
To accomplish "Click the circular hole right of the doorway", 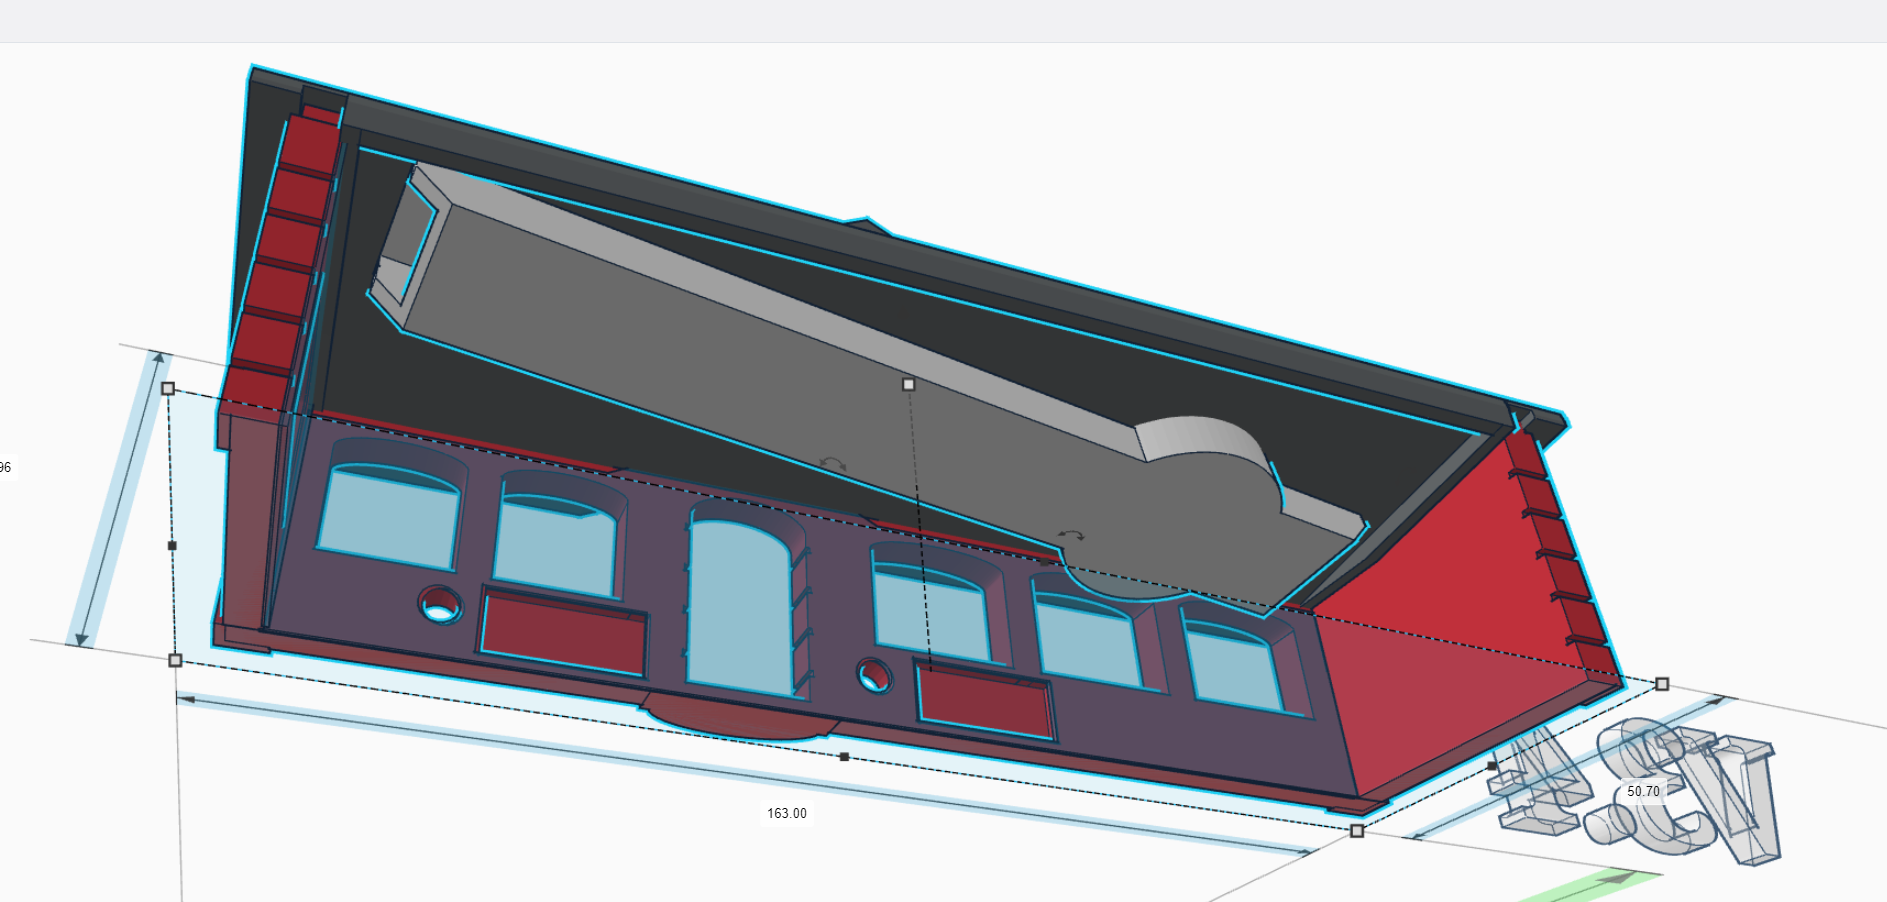I will click(875, 675).
